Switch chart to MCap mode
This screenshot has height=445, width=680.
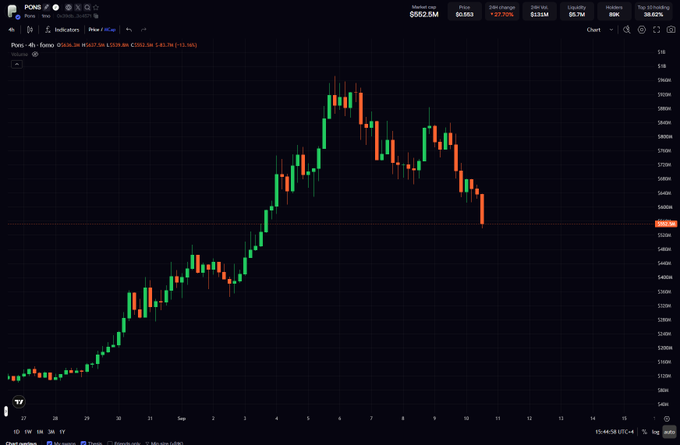click(x=110, y=29)
